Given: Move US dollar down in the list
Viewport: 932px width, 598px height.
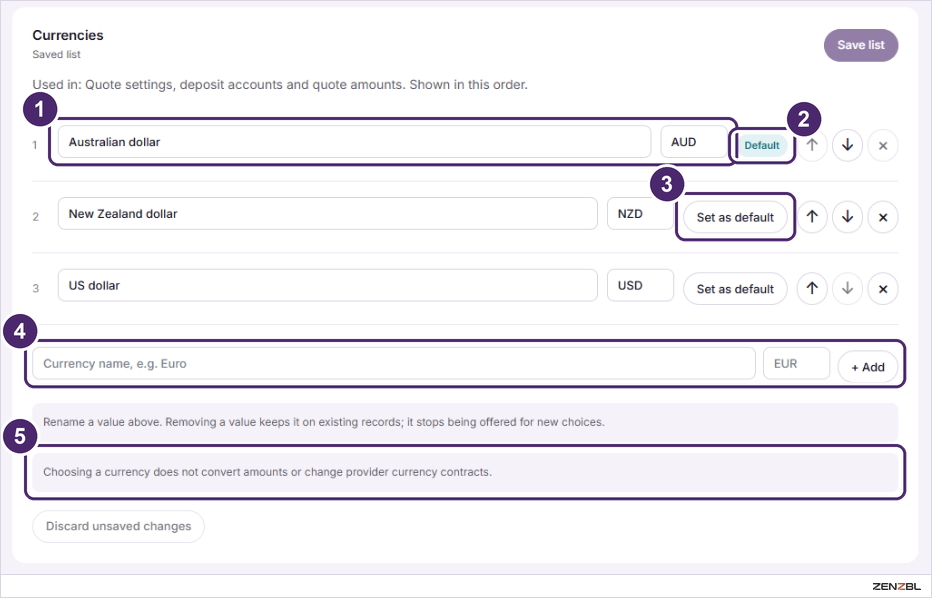Looking at the screenshot, I should (x=848, y=289).
